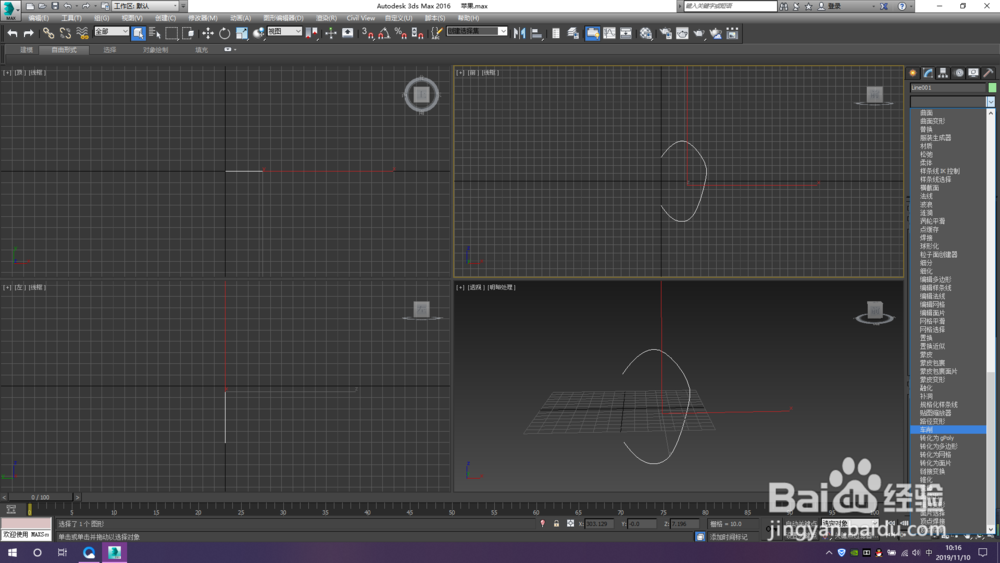The height and width of the screenshot is (563, 1000).
Task: Toggle the selection lock icon in status bar
Action: tap(556, 524)
